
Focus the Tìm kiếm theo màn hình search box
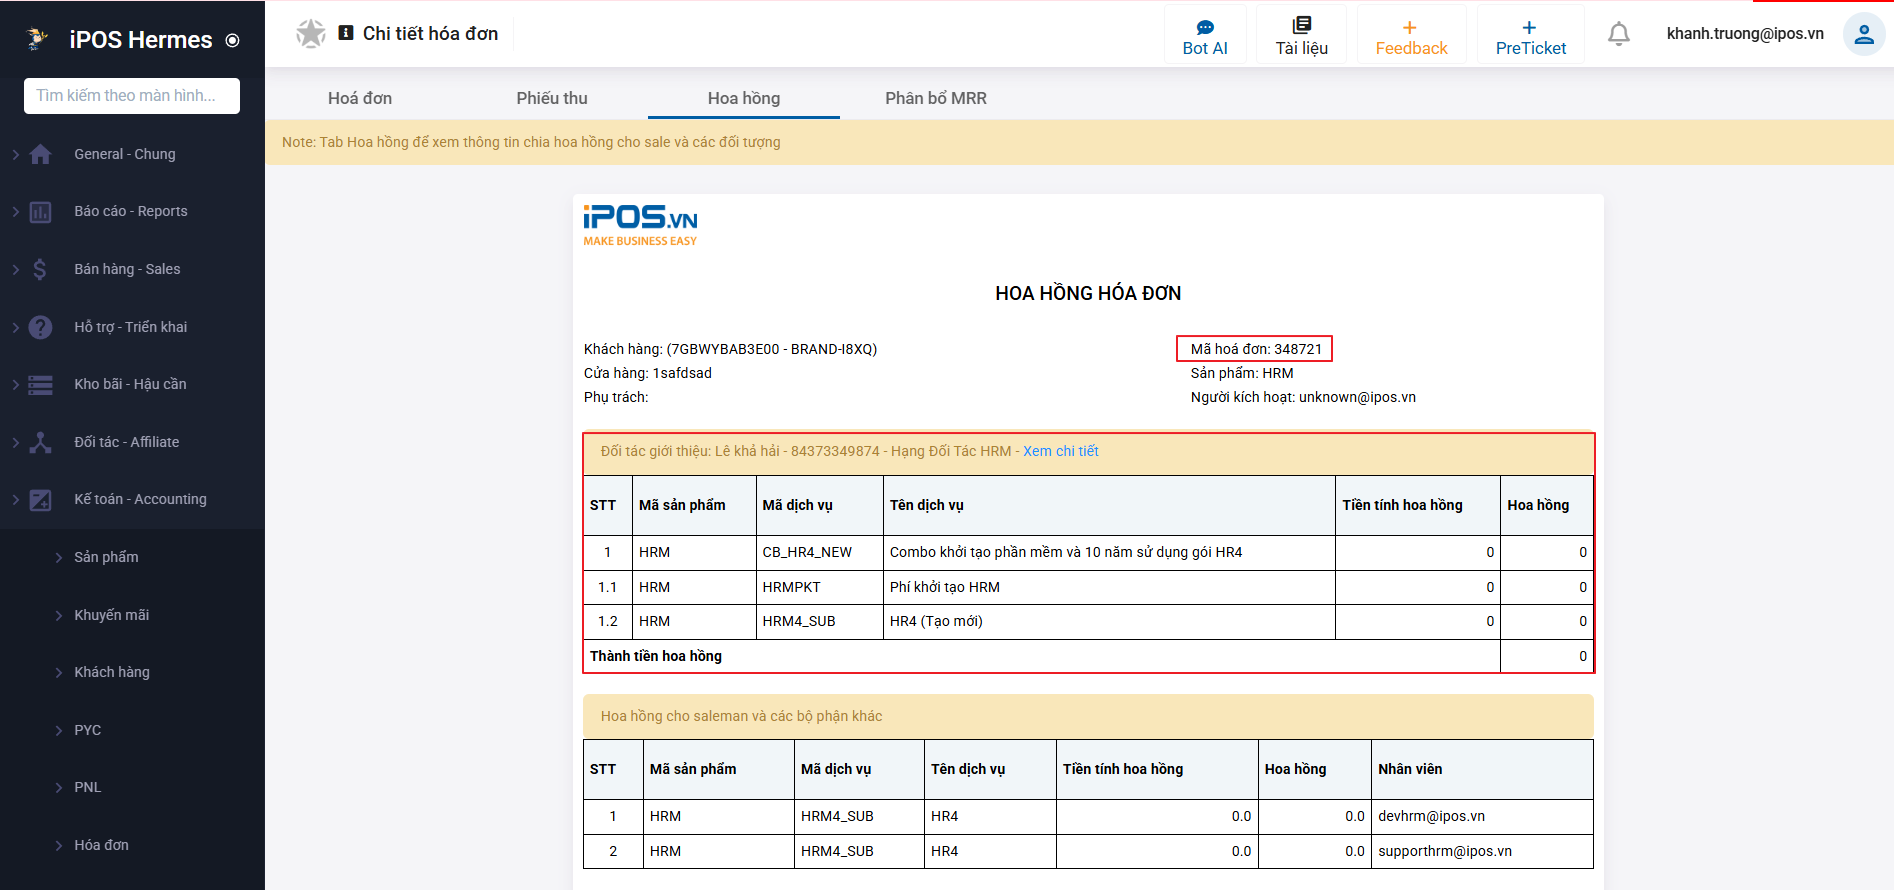point(132,96)
